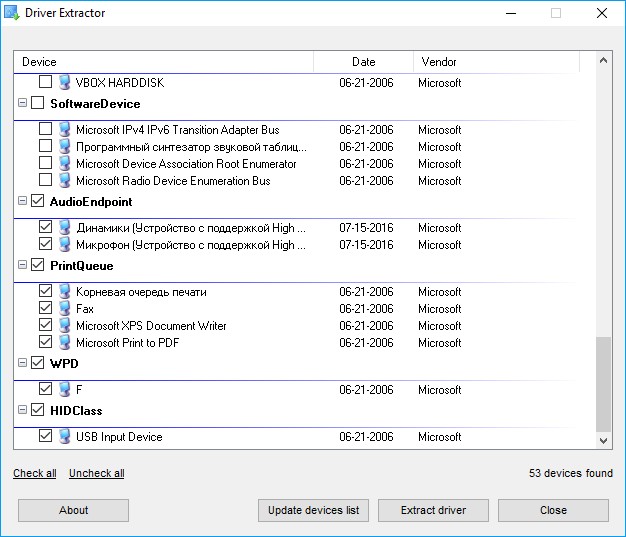
Task: Tick Microsoft IPv4 IPv6 Transition Adapter Bus checkbox
Action: (x=46, y=129)
